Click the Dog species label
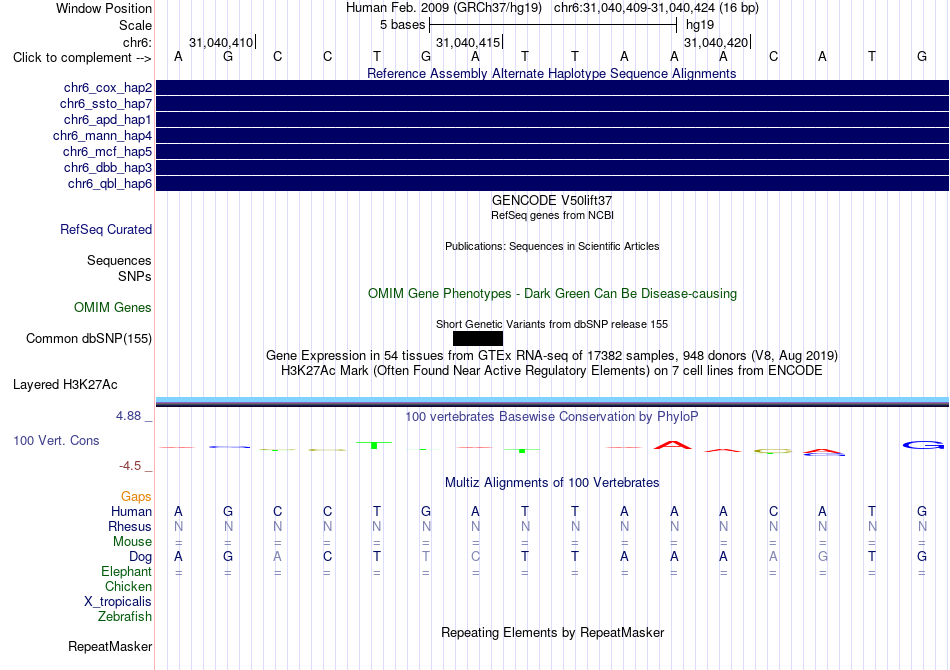Image resolution: width=950 pixels, height=670 pixels. point(140,557)
